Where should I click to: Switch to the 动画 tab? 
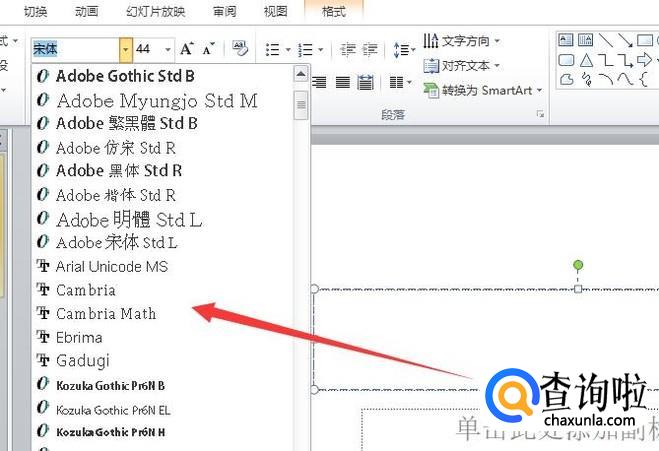tap(87, 11)
